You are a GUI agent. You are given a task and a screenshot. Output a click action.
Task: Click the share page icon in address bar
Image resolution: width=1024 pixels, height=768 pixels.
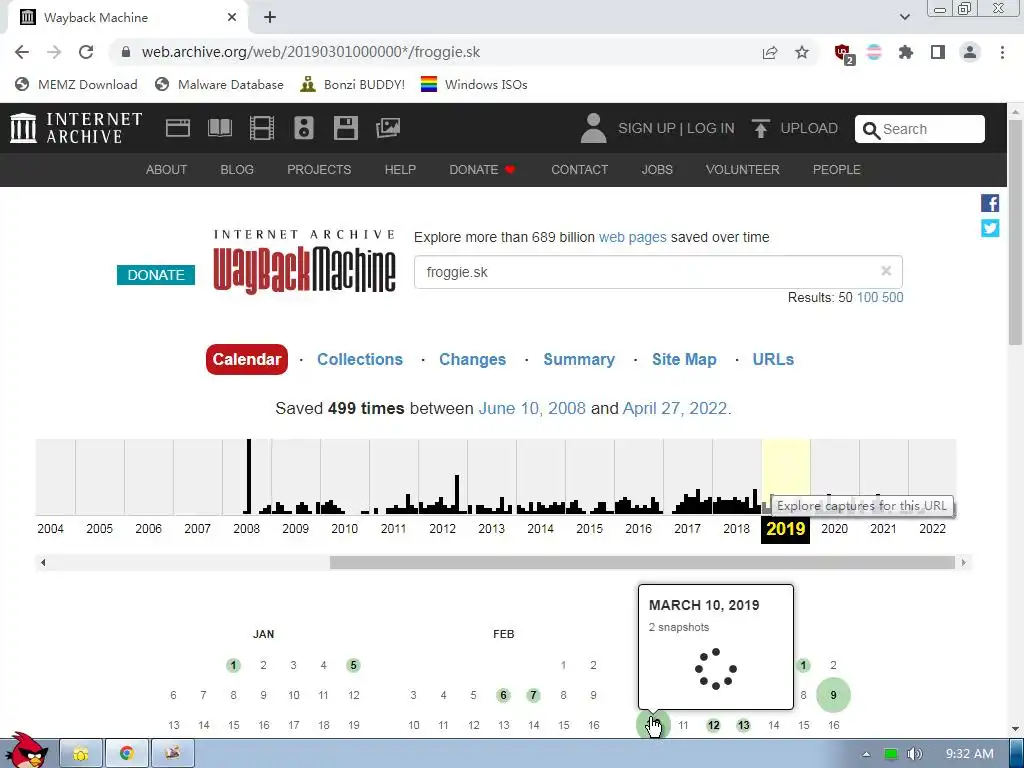(x=770, y=52)
